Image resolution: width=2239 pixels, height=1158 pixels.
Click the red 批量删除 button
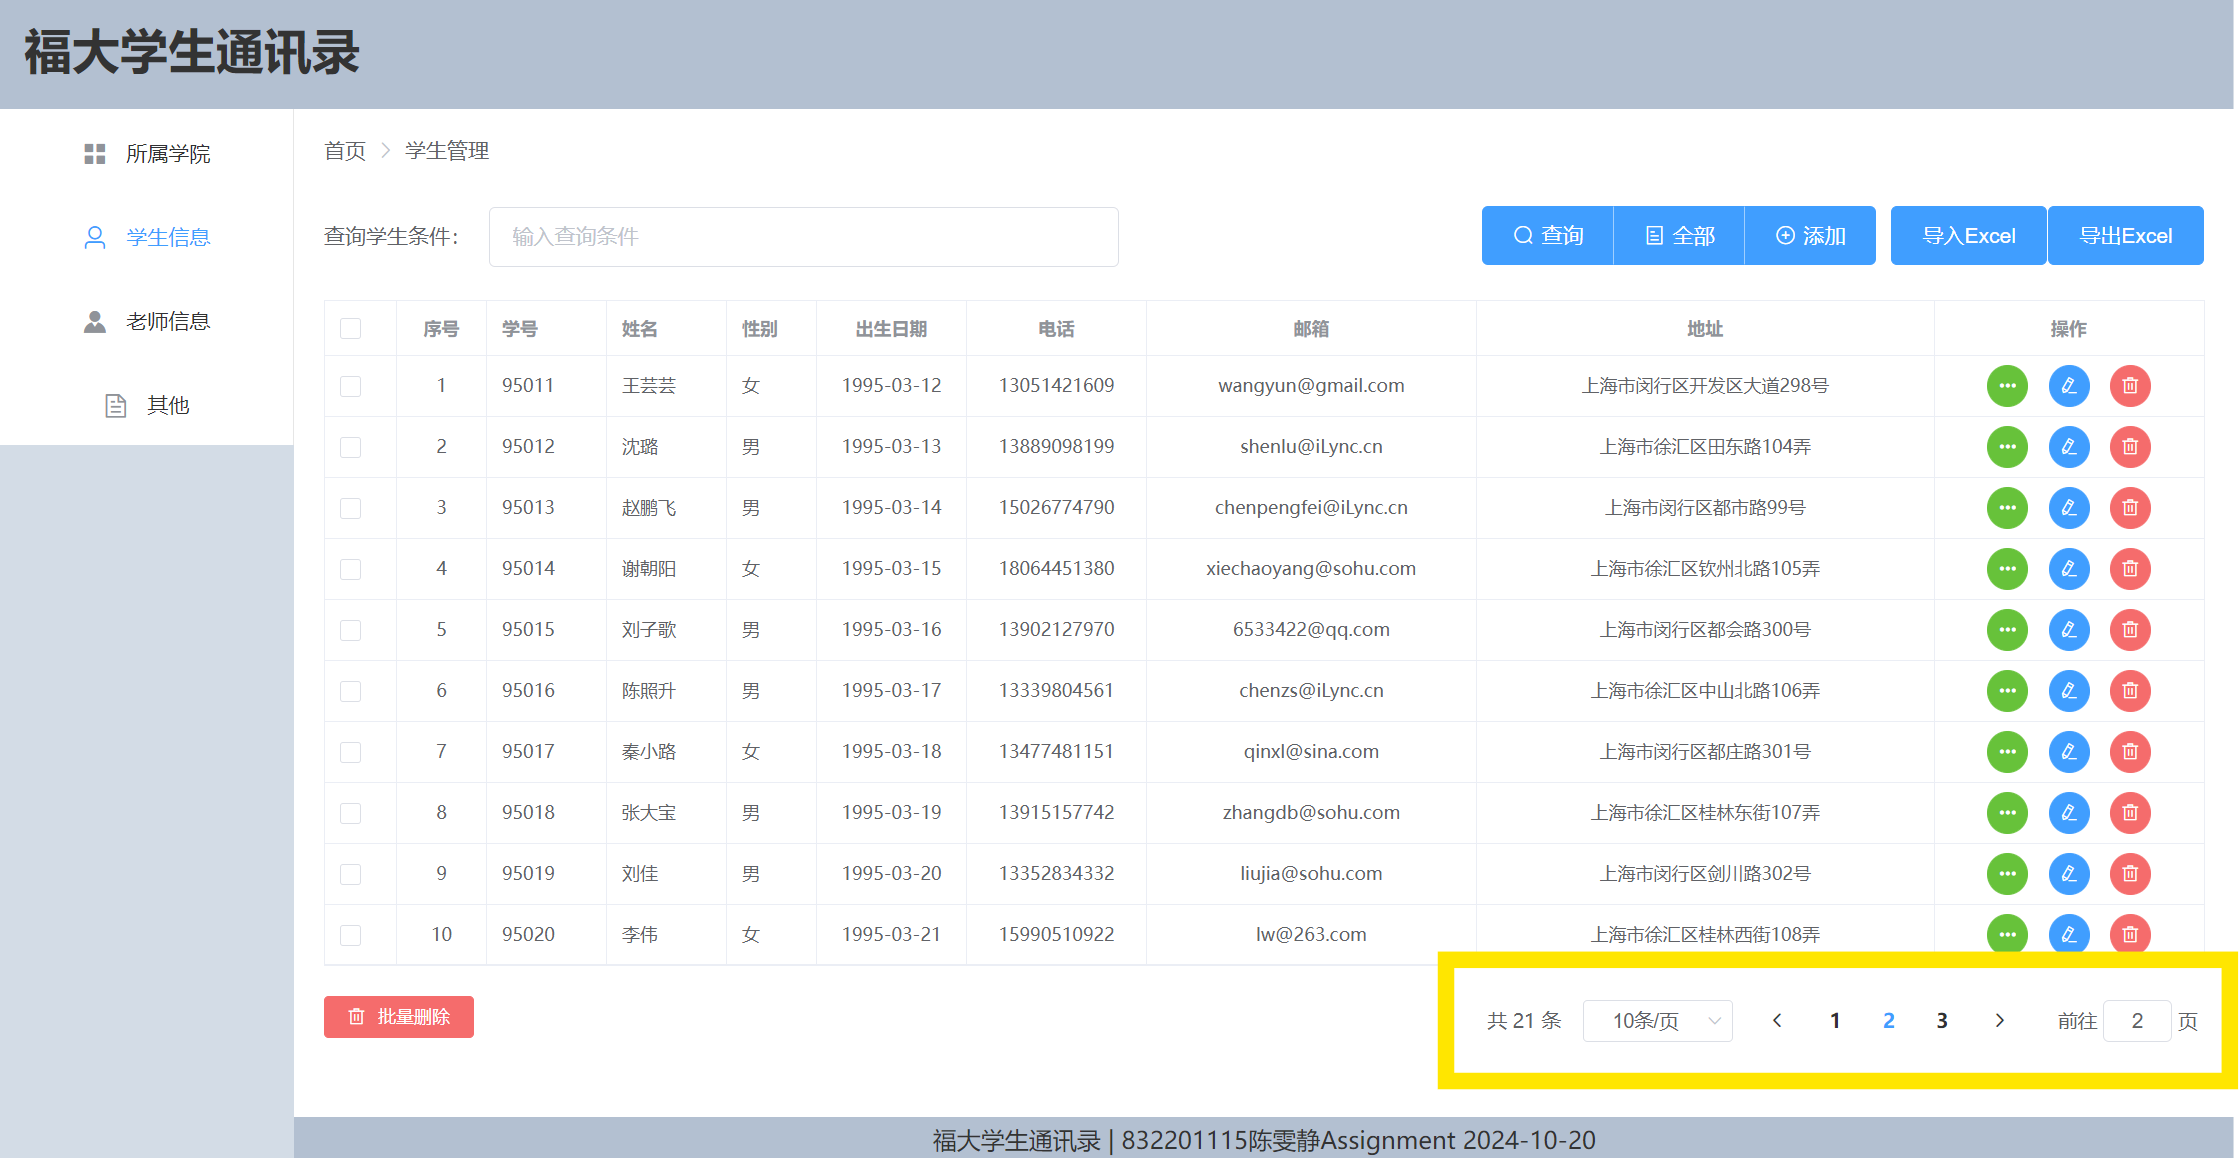(398, 1017)
